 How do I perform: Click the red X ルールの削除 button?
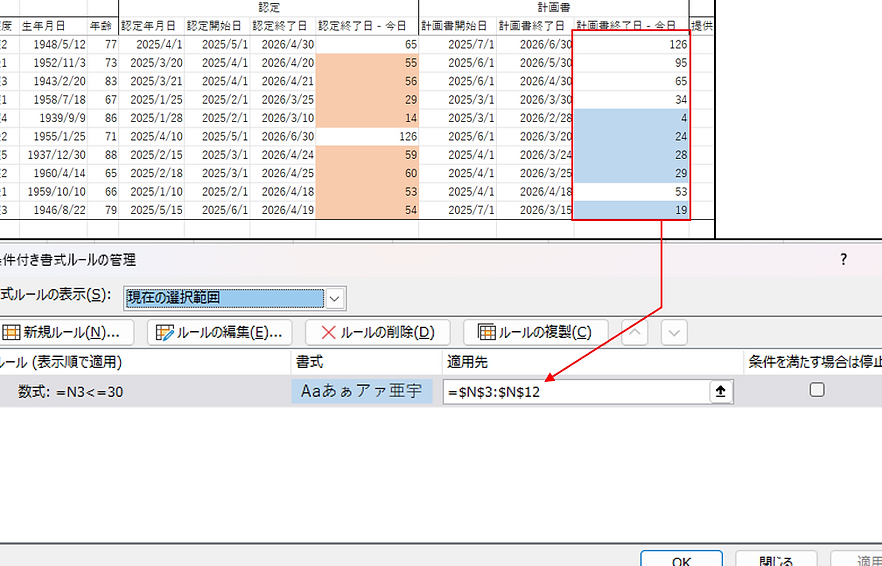click(x=377, y=332)
